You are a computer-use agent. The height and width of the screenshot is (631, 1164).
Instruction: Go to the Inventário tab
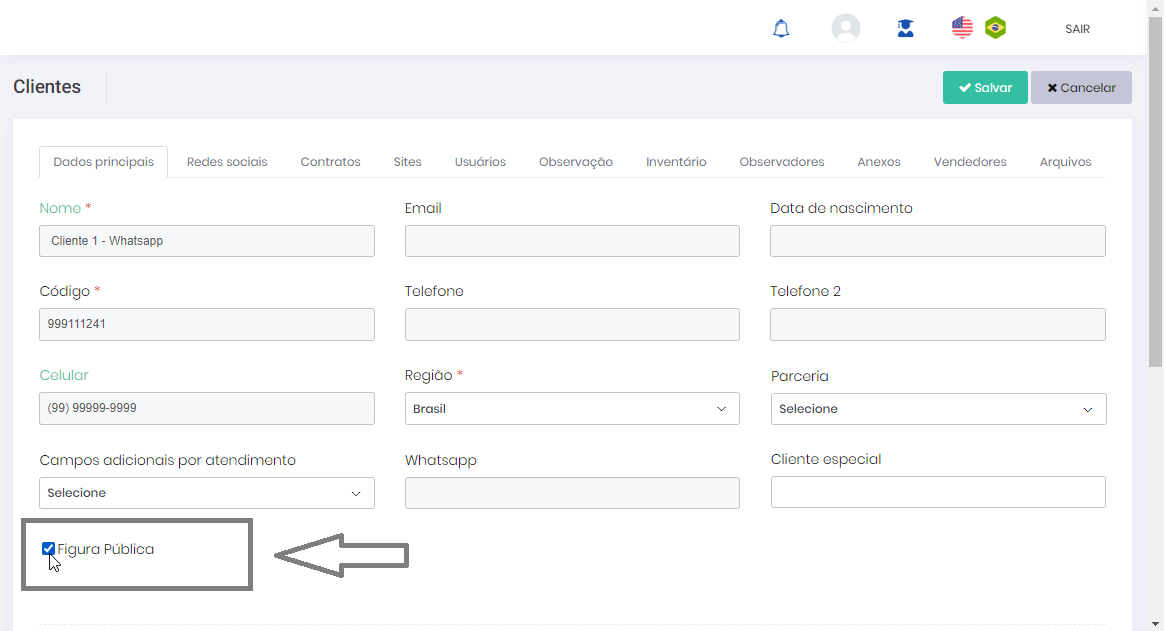(x=676, y=162)
